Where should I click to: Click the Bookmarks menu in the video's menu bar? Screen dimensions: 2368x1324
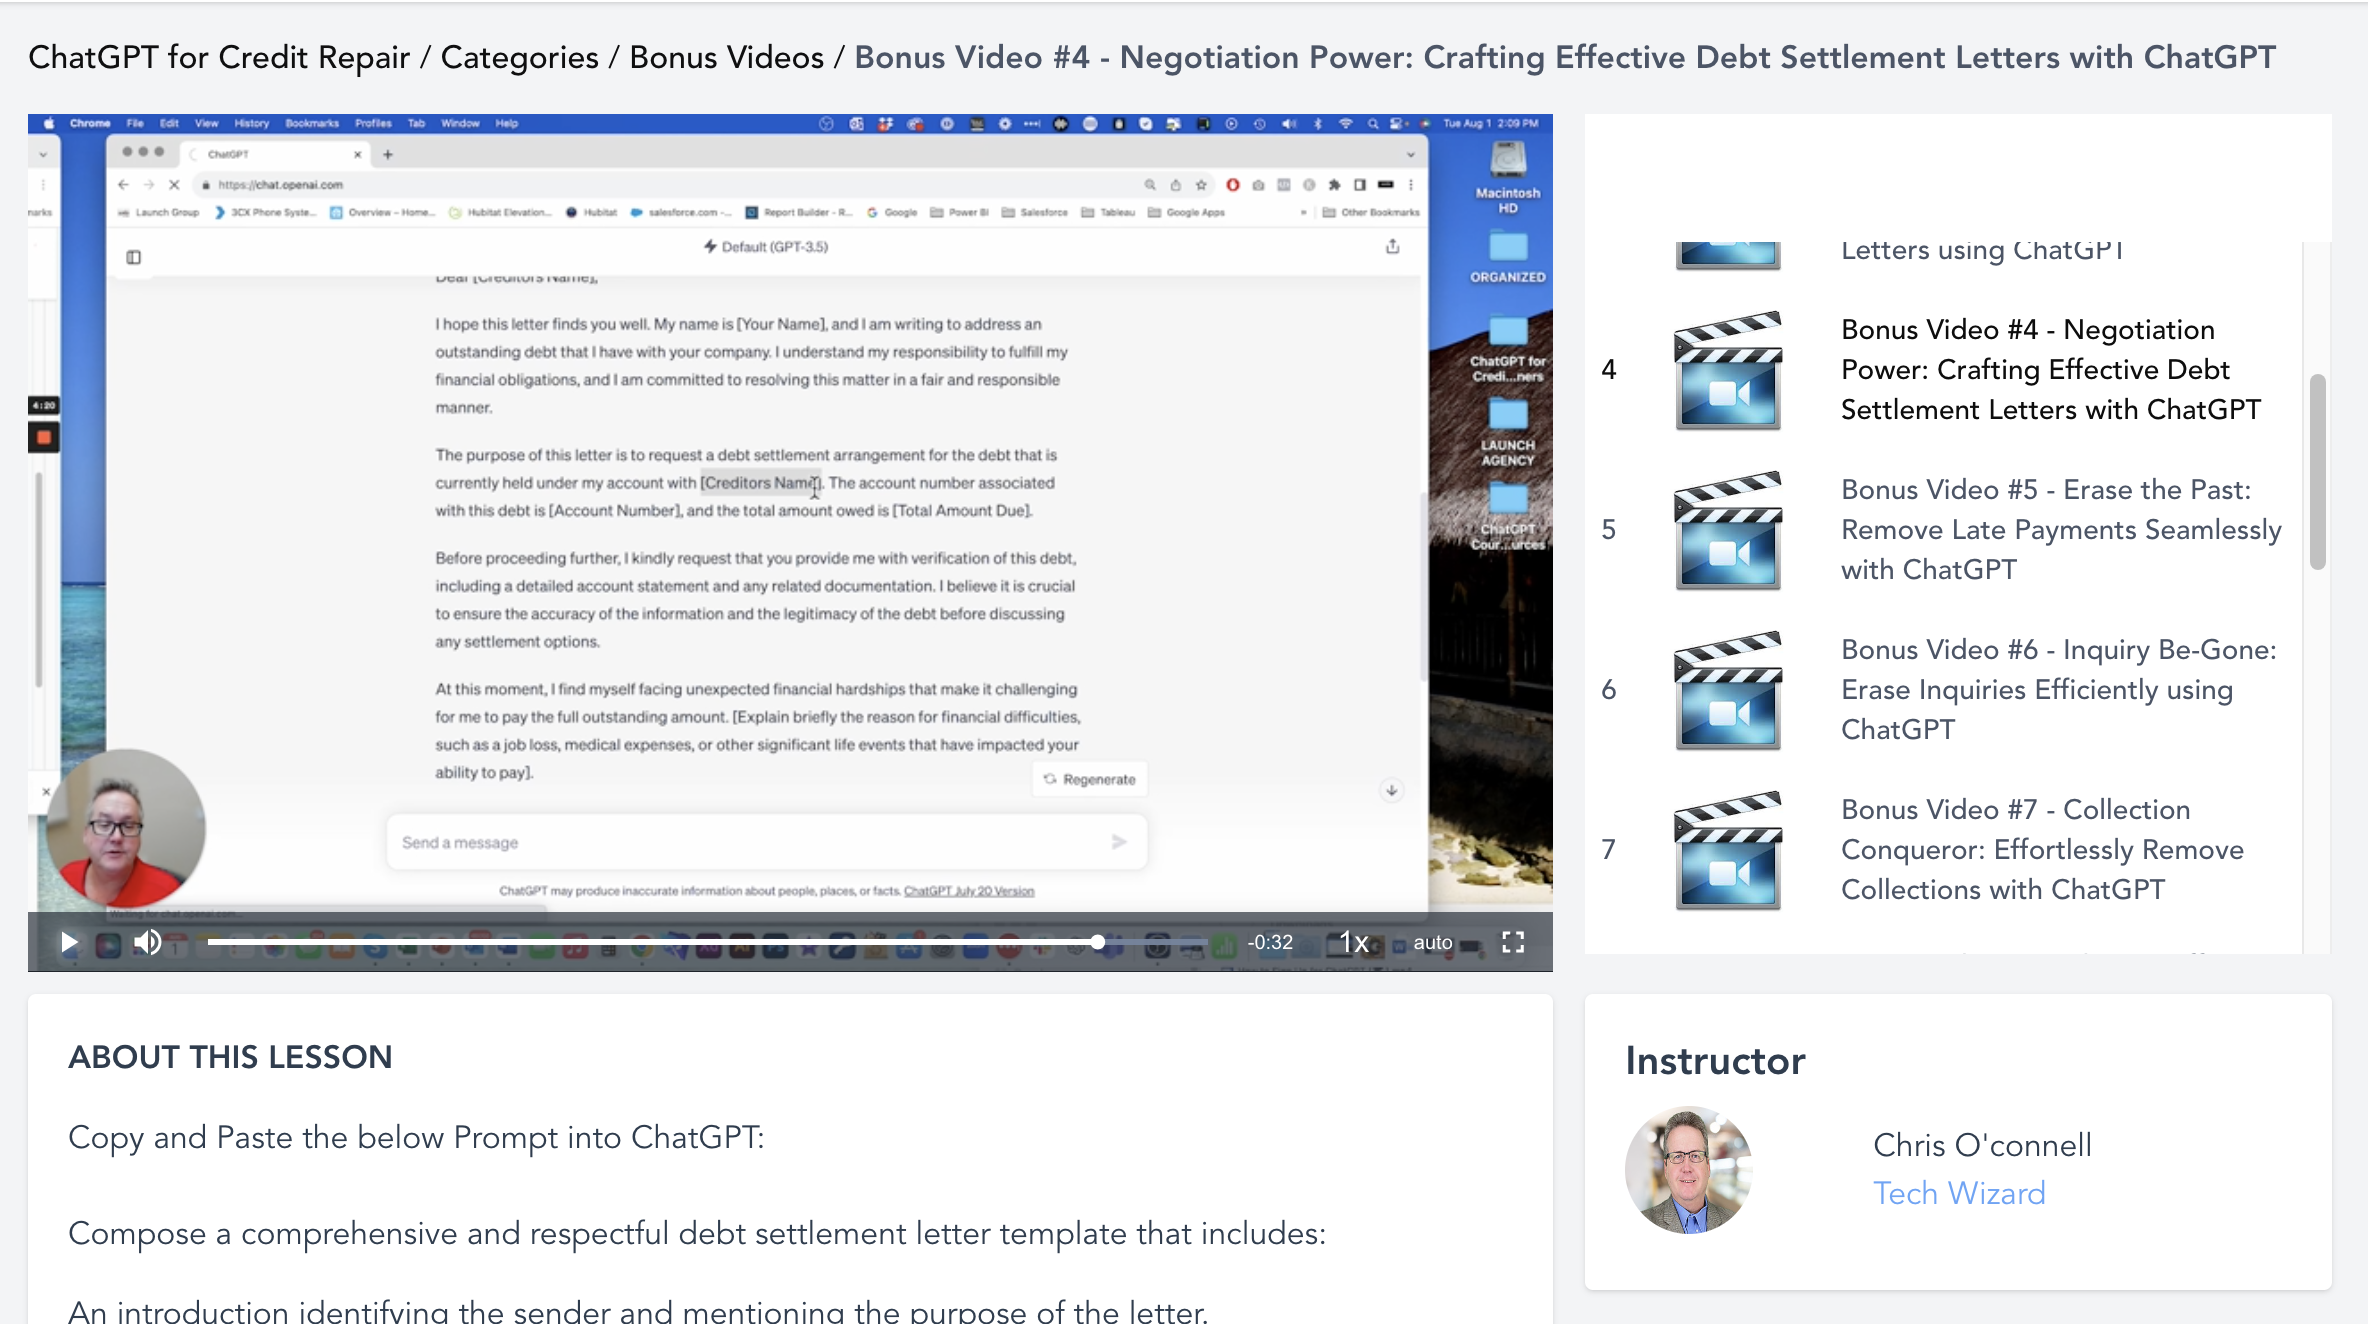point(312,123)
